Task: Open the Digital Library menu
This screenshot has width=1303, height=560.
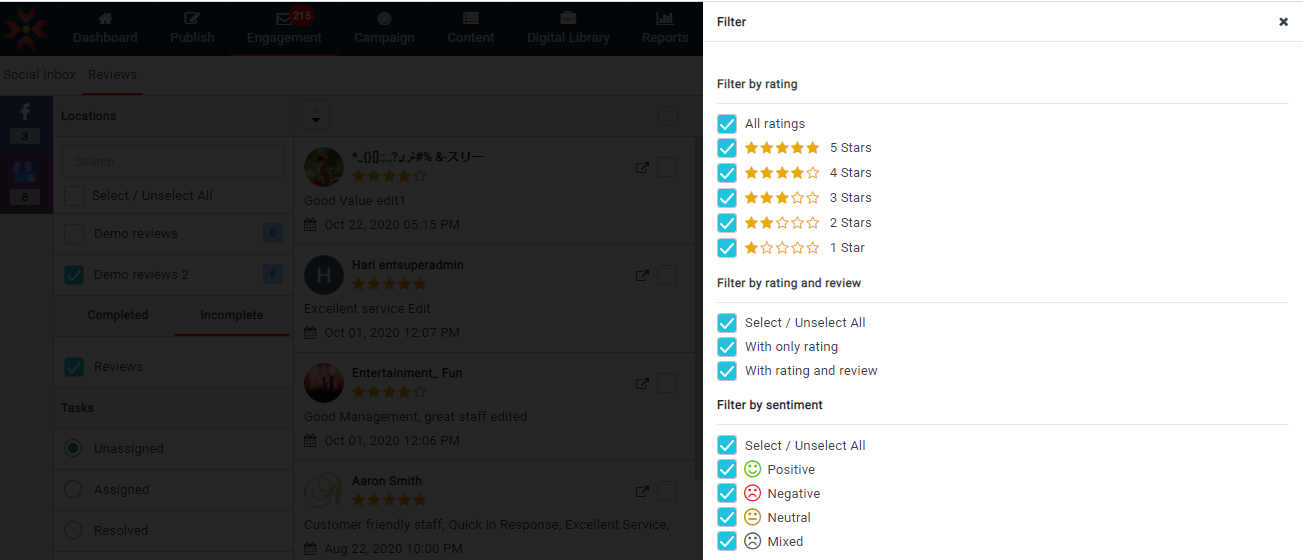Action: tap(568, 28)
